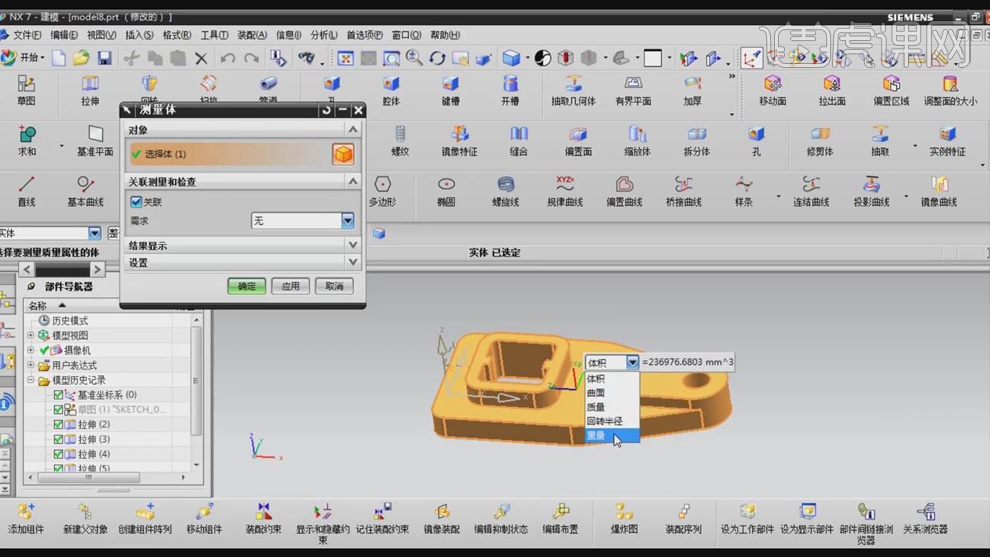Select the 拉伸 extrude tool
Image resolution: width=990 pixels, height=557 pixels.
[x=90, y=90]
